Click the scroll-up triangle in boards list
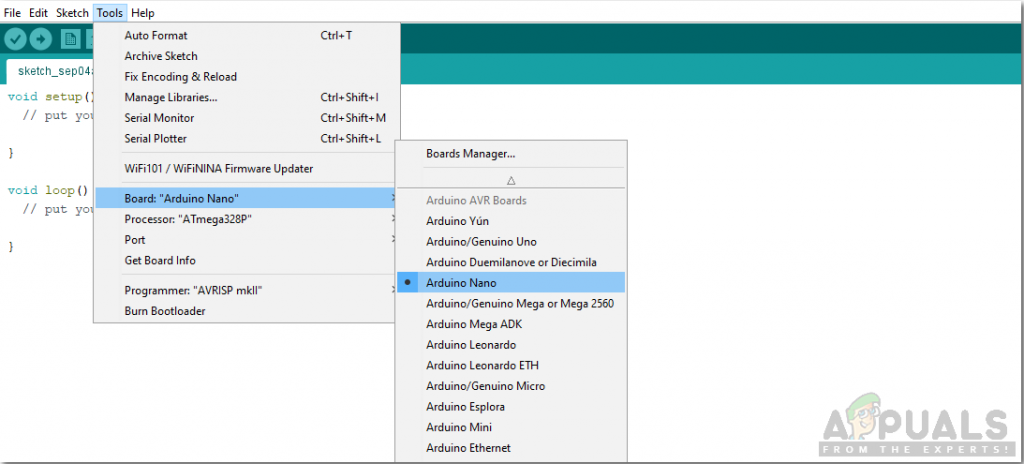This screenshot has height=464, width=1024. (511, 180)
